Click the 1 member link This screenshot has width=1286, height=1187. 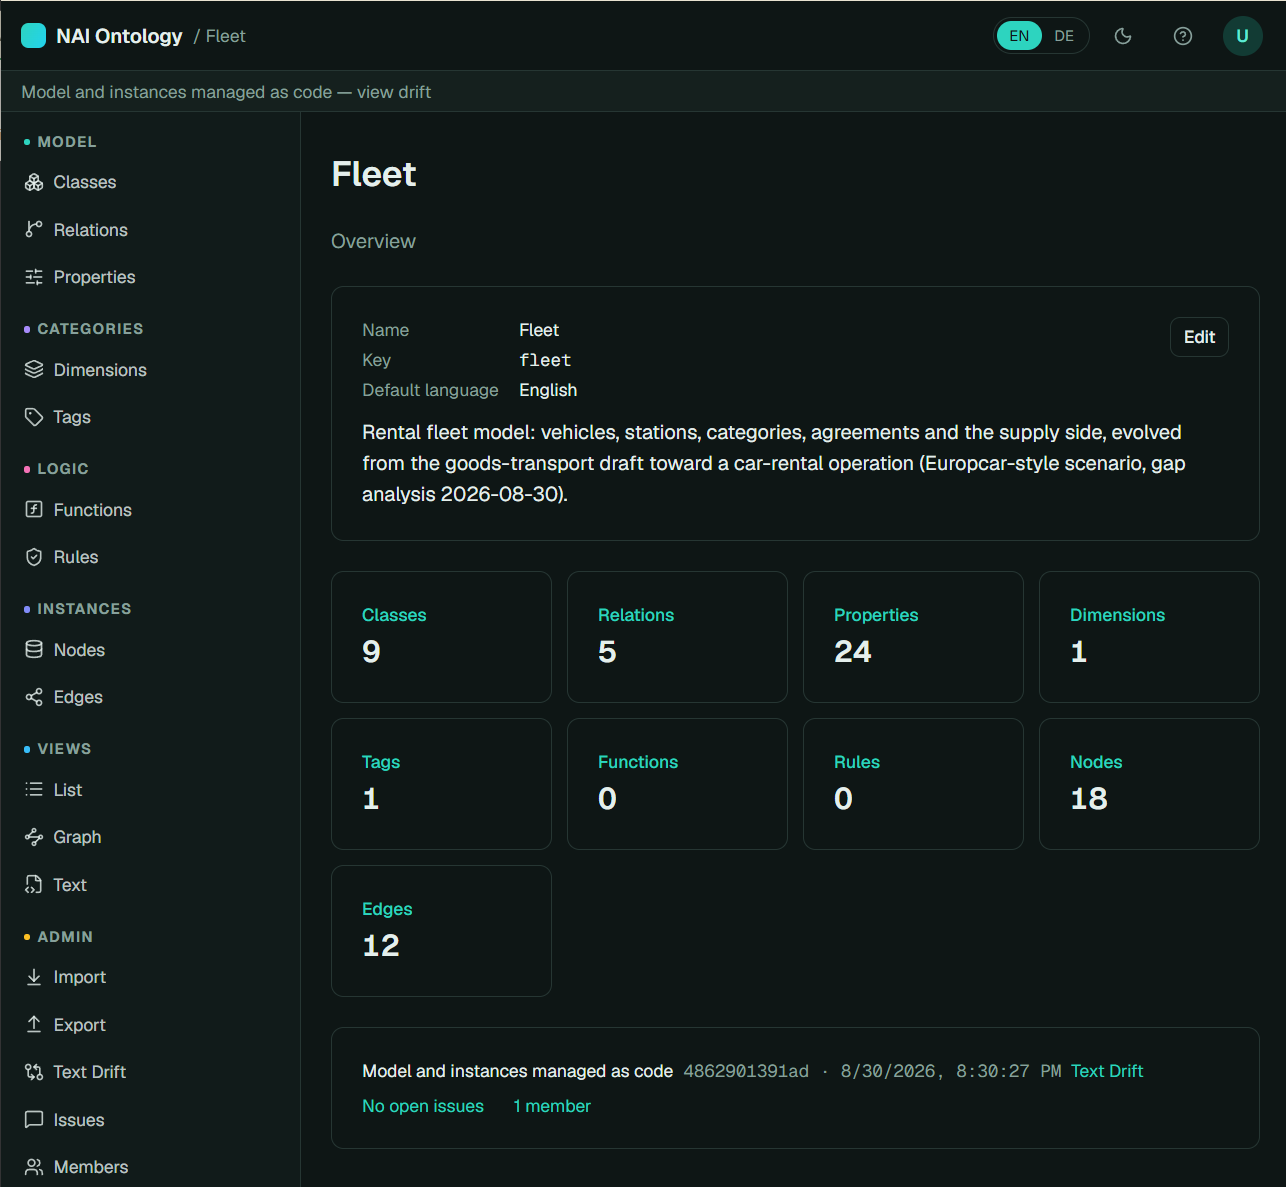click(x=552, y=1106)
